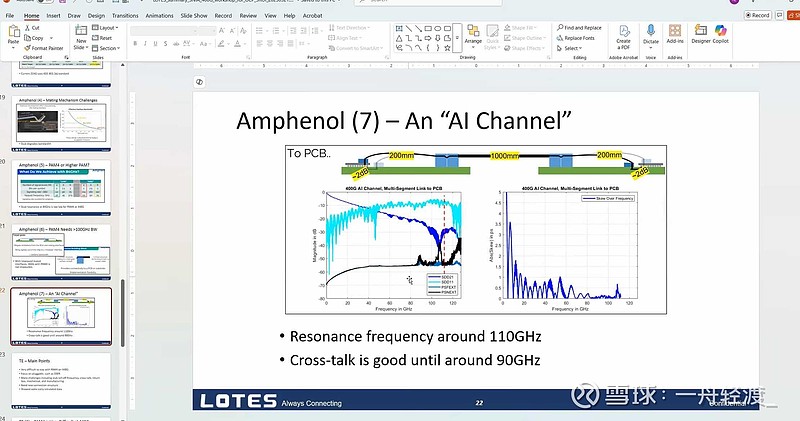The height and width of the screenshot is (421, 800).
Task: Increase font size with the larger A icon
Action: coord(222,31)
